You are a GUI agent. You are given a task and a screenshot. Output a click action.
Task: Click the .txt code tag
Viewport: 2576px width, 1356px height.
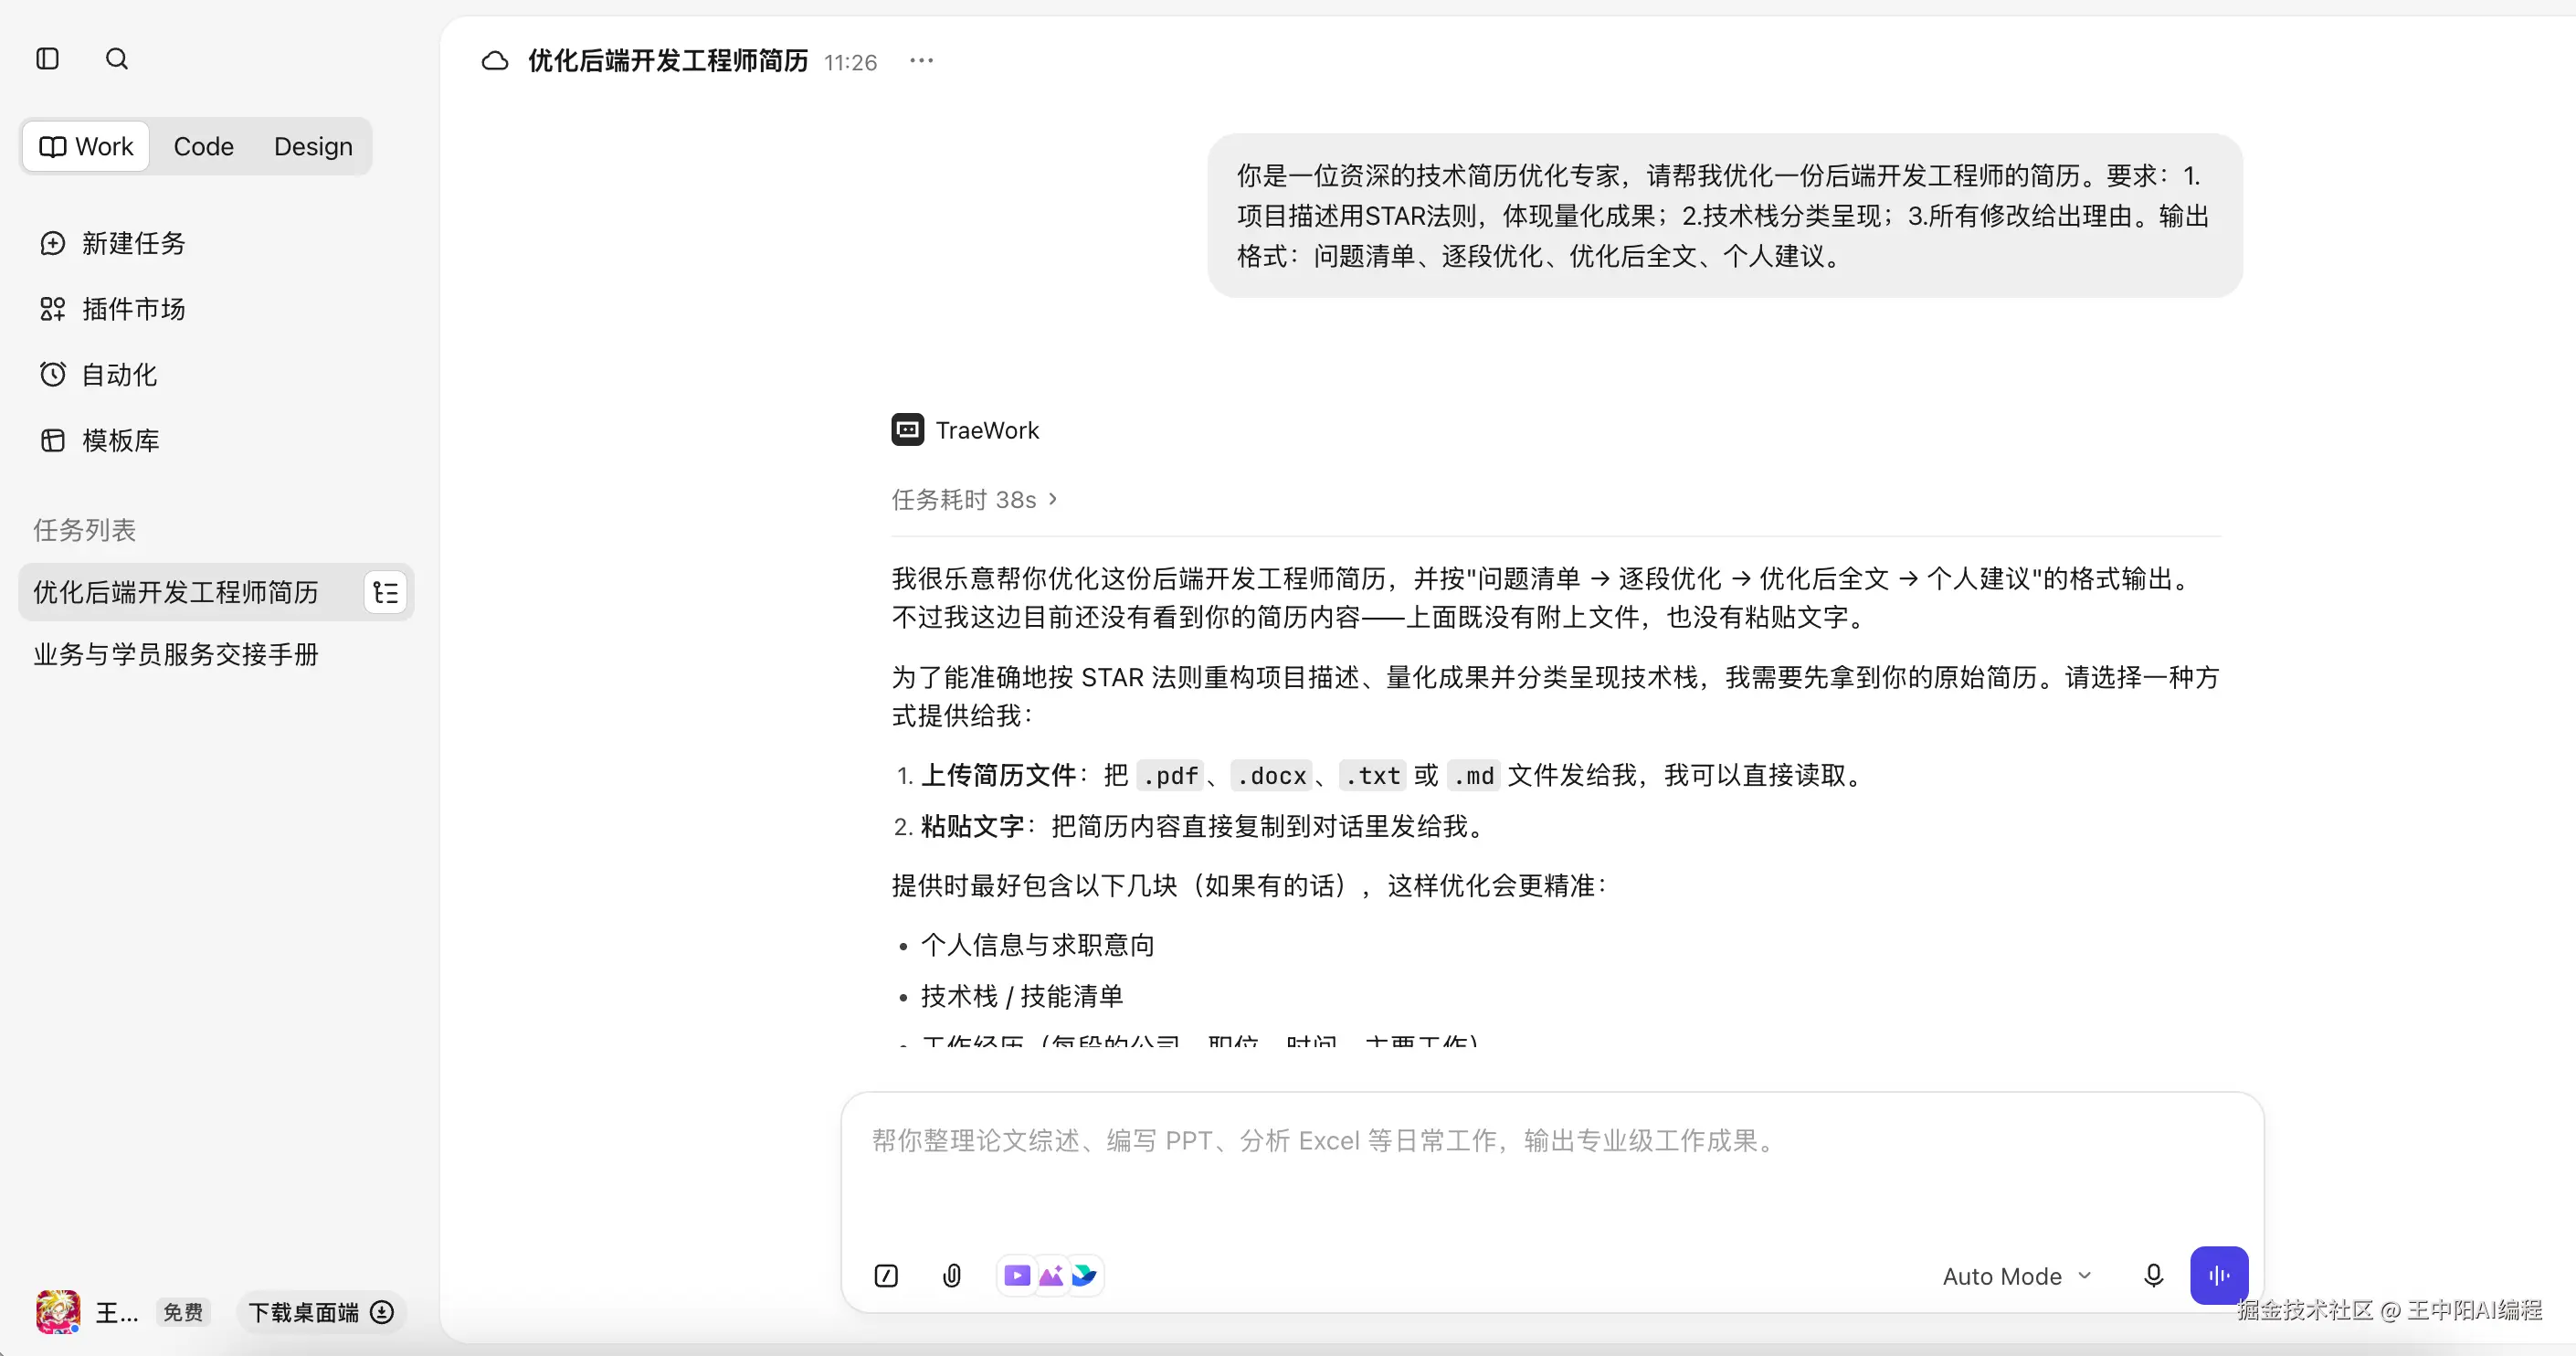1372,776
